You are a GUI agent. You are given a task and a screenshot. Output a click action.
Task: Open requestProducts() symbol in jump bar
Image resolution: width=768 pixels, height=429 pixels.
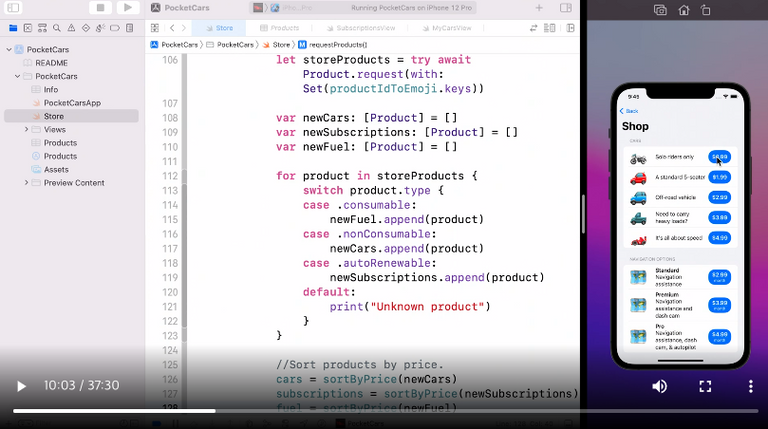click(x=333, y=45)
